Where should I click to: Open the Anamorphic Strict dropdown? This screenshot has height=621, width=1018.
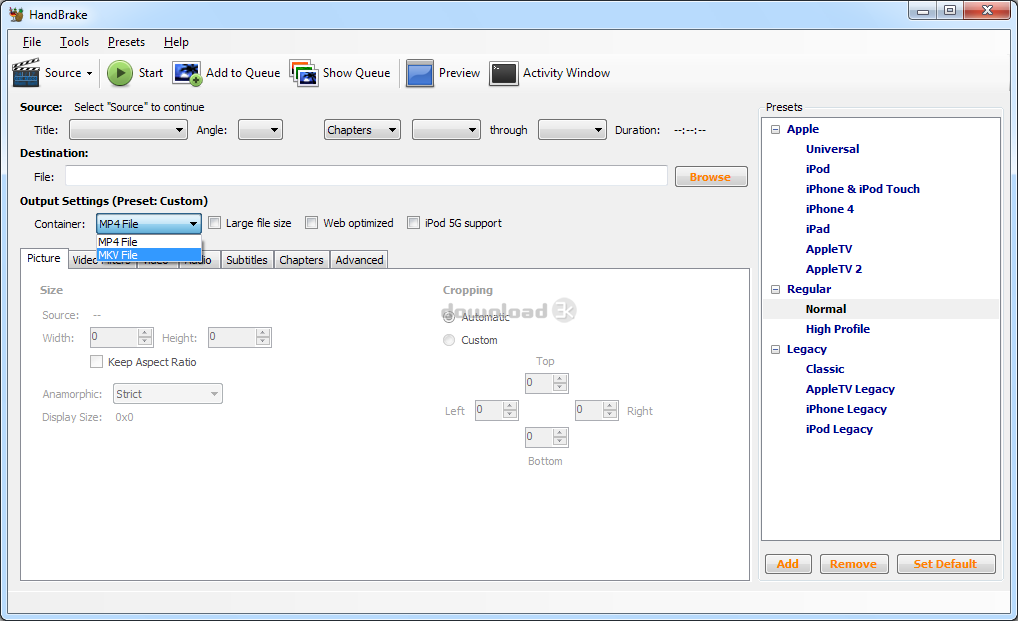212,393
